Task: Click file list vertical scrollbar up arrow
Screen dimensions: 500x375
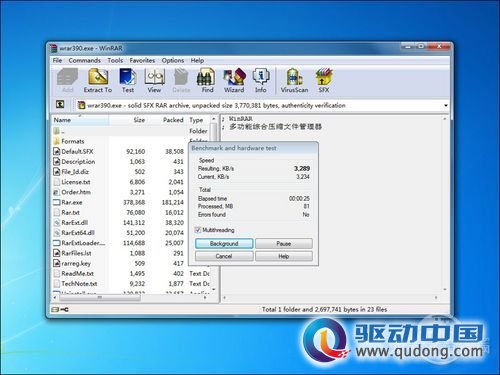Action: pyautogui.click(x=214, y=119)
